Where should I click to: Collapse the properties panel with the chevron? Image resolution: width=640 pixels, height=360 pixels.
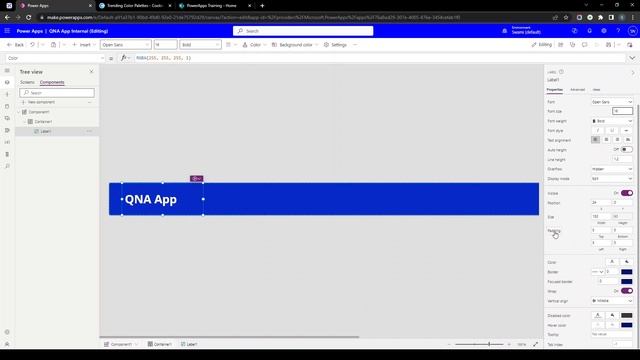[633, 73]
